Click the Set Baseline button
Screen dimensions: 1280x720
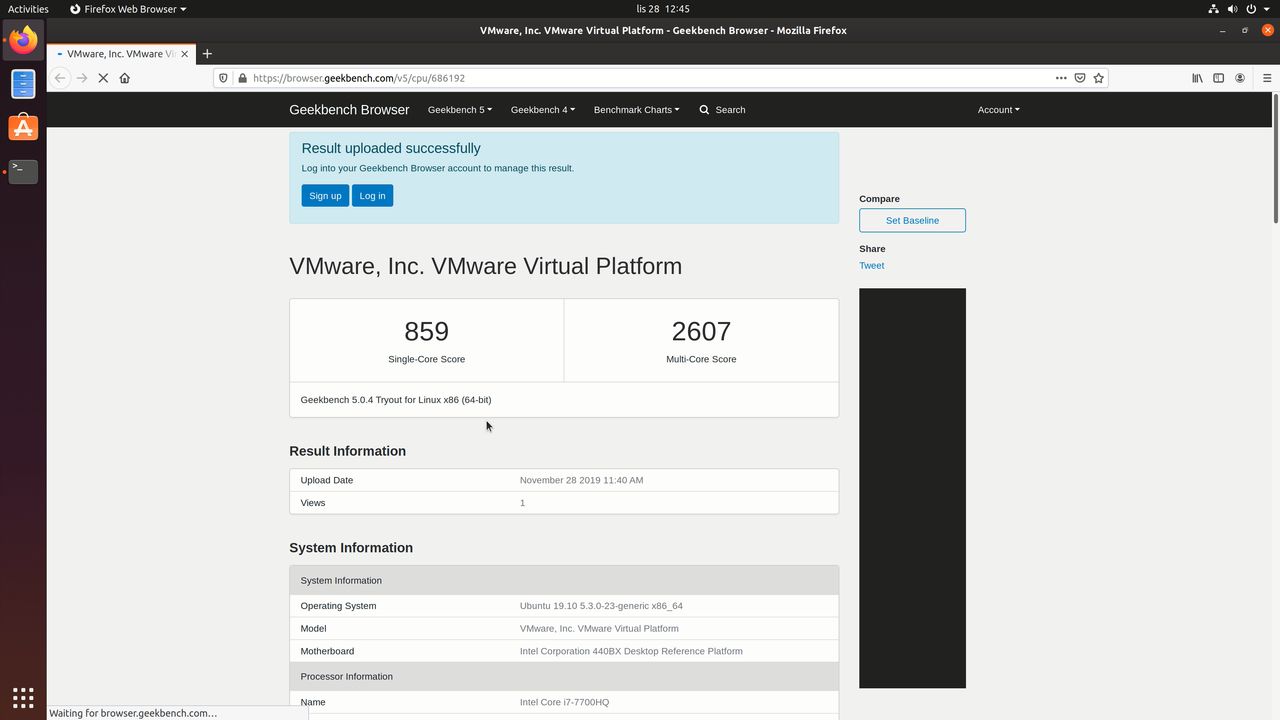pos(912,220)
